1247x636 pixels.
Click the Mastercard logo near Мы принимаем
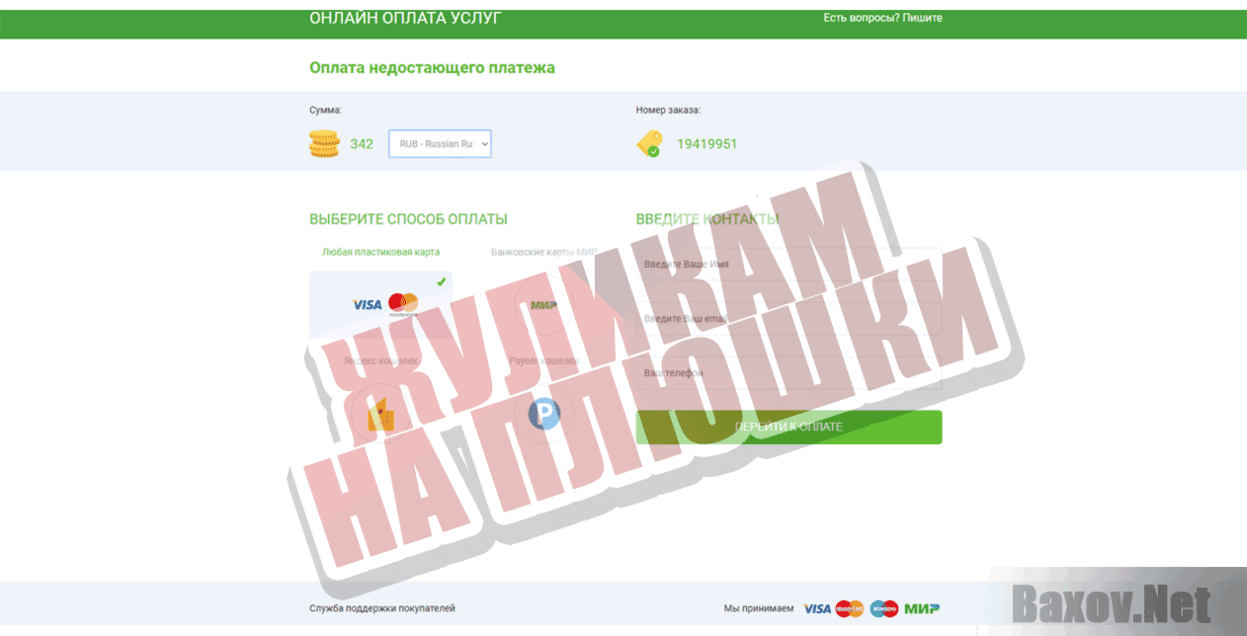(x=848, y=606)
